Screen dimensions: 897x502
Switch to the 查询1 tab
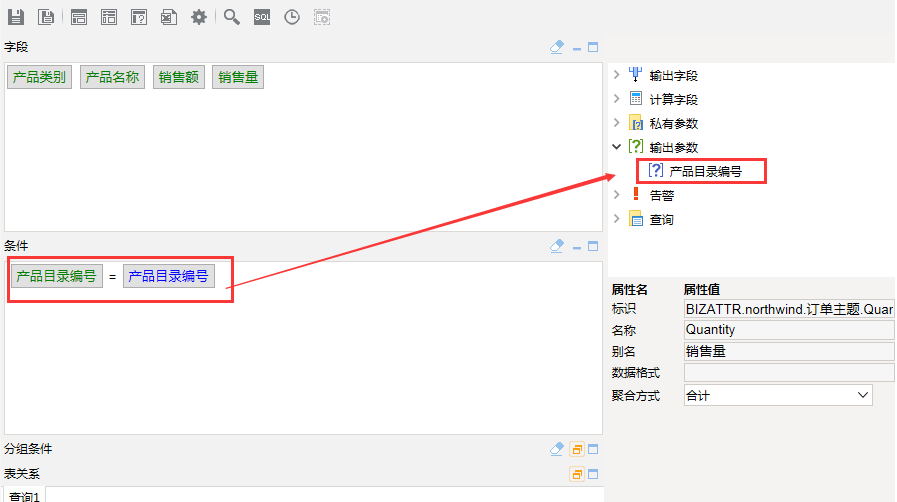25,496
